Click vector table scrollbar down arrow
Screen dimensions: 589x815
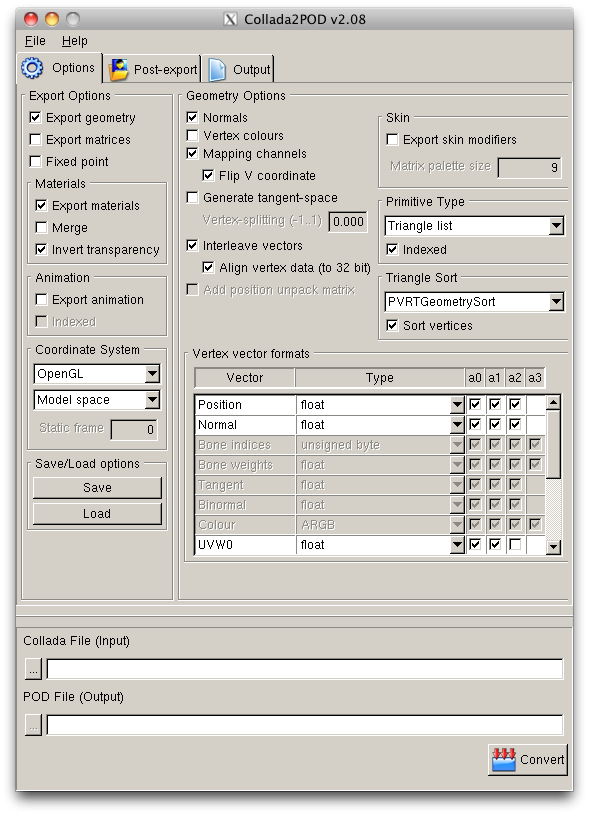click(x=553, y=547)
